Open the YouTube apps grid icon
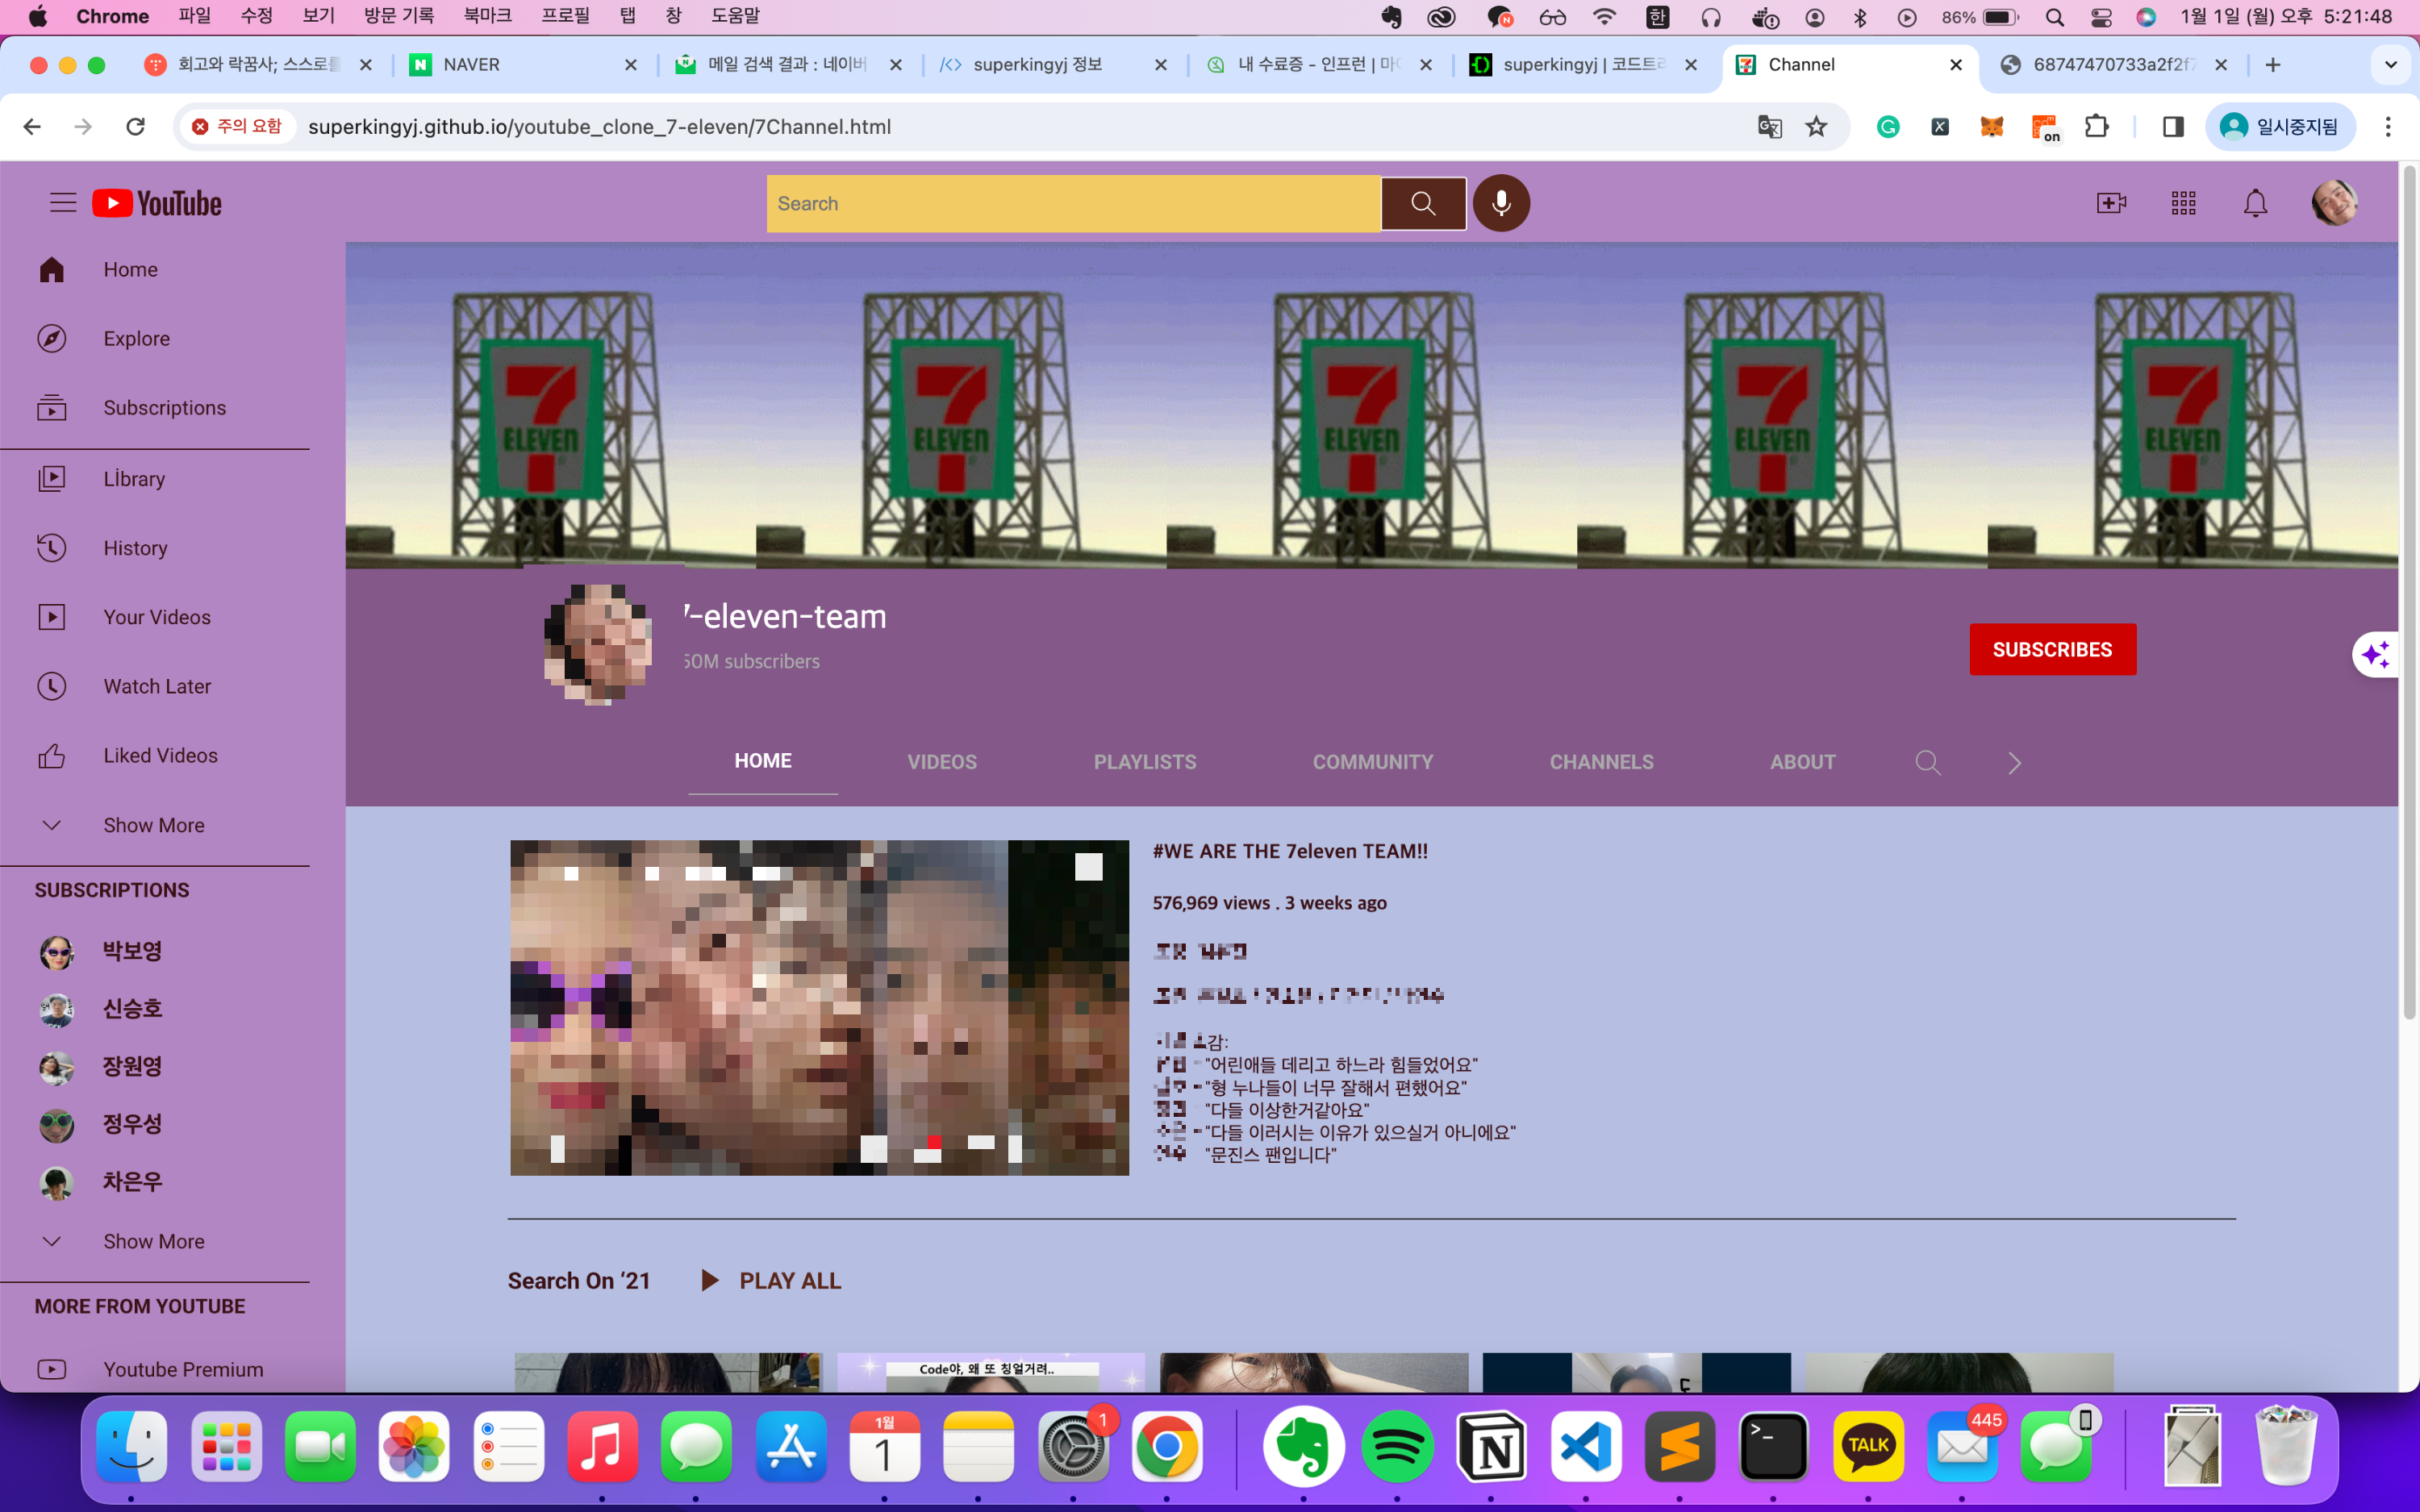2420x1512 pixels. click(2184, 203)
